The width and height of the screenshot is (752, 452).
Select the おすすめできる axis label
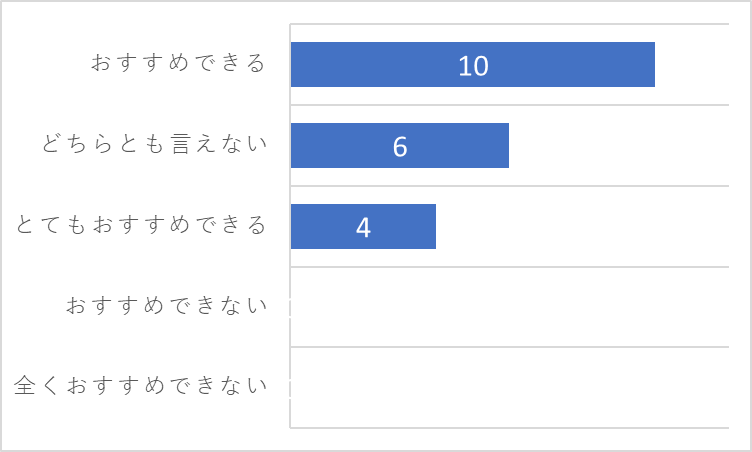pyautogui.click(x=178, y=63)
